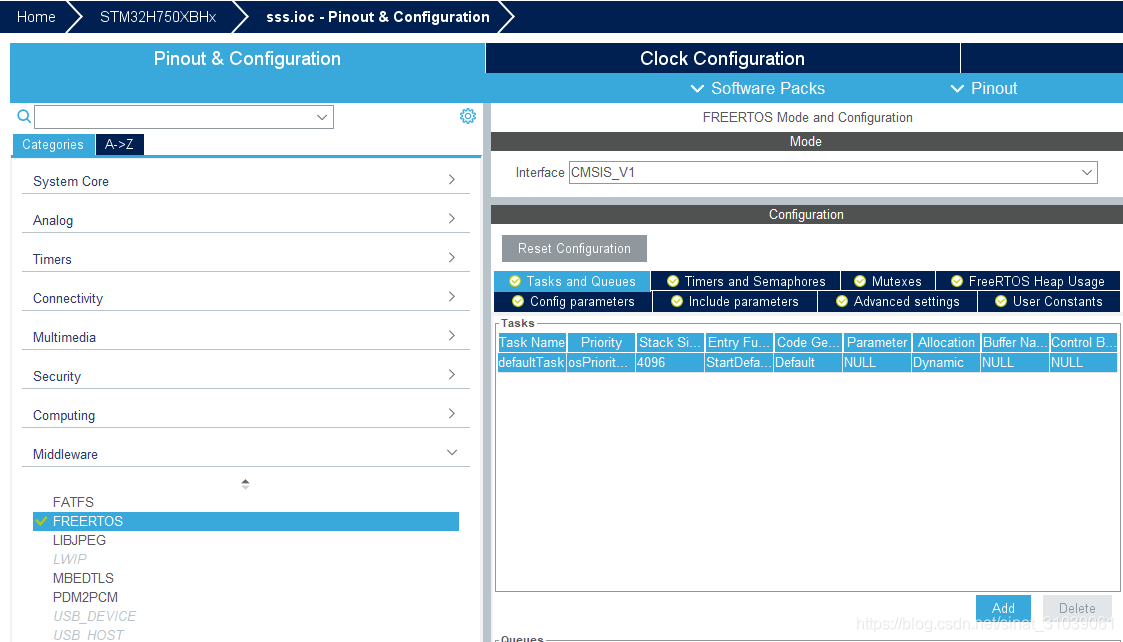Click the Stack Size column header
The height and width of the screenshot is (642, 1123).
pyautogui.click(x=670, y=342)
